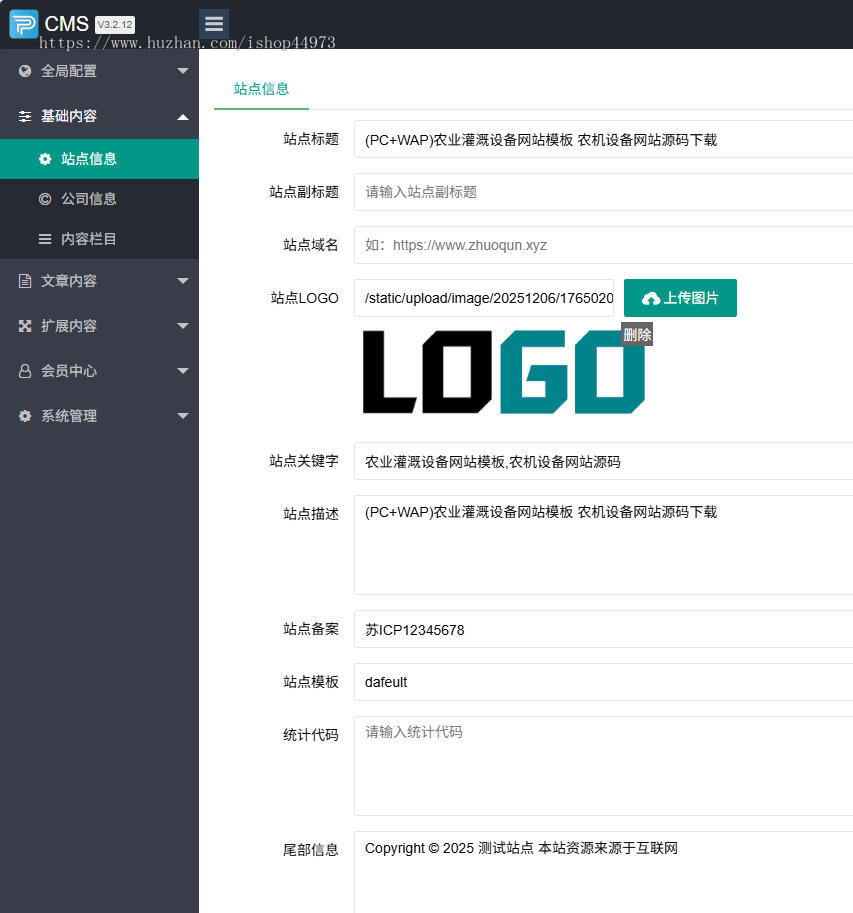
Task: Click 删除 to remove the logo
Action: pos(637,335)
